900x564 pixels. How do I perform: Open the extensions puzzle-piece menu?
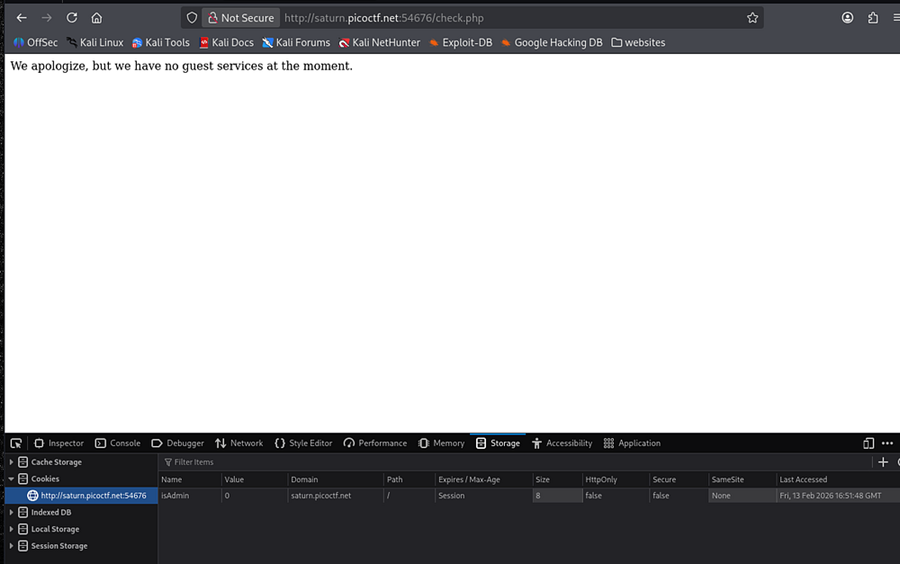pos(873,18)
